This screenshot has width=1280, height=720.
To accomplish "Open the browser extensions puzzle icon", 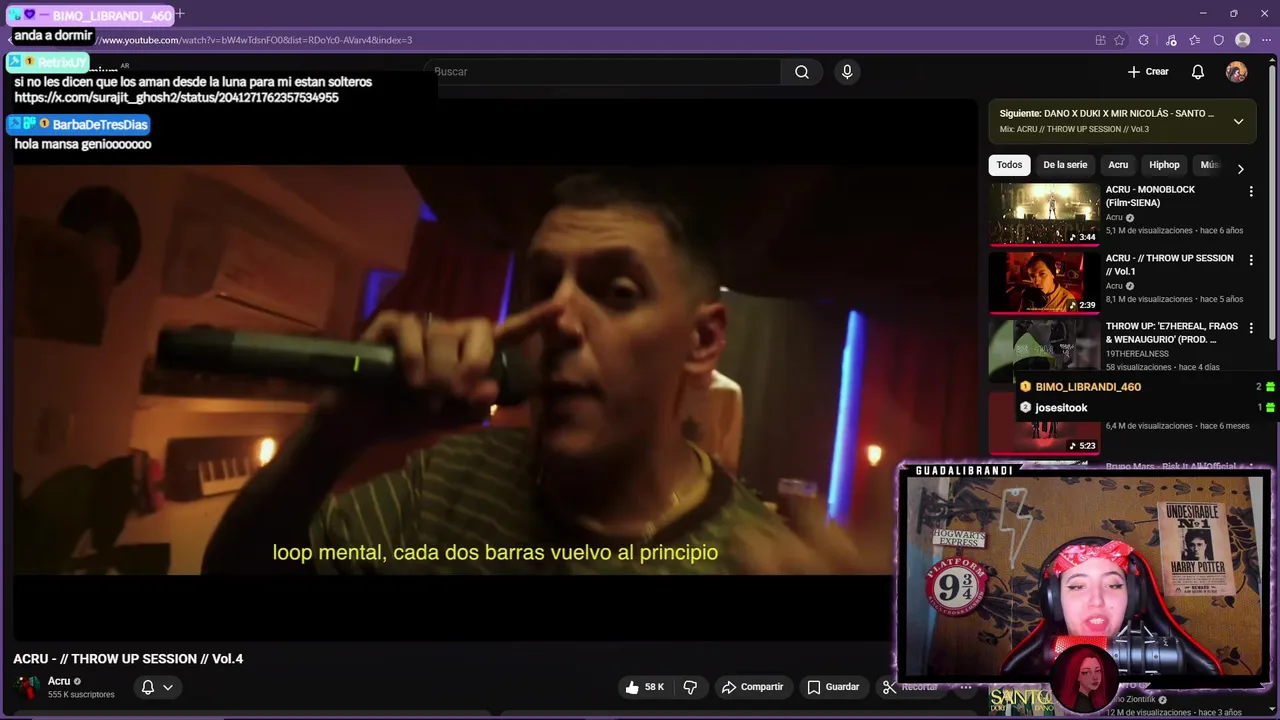I will coord(1144,40).
